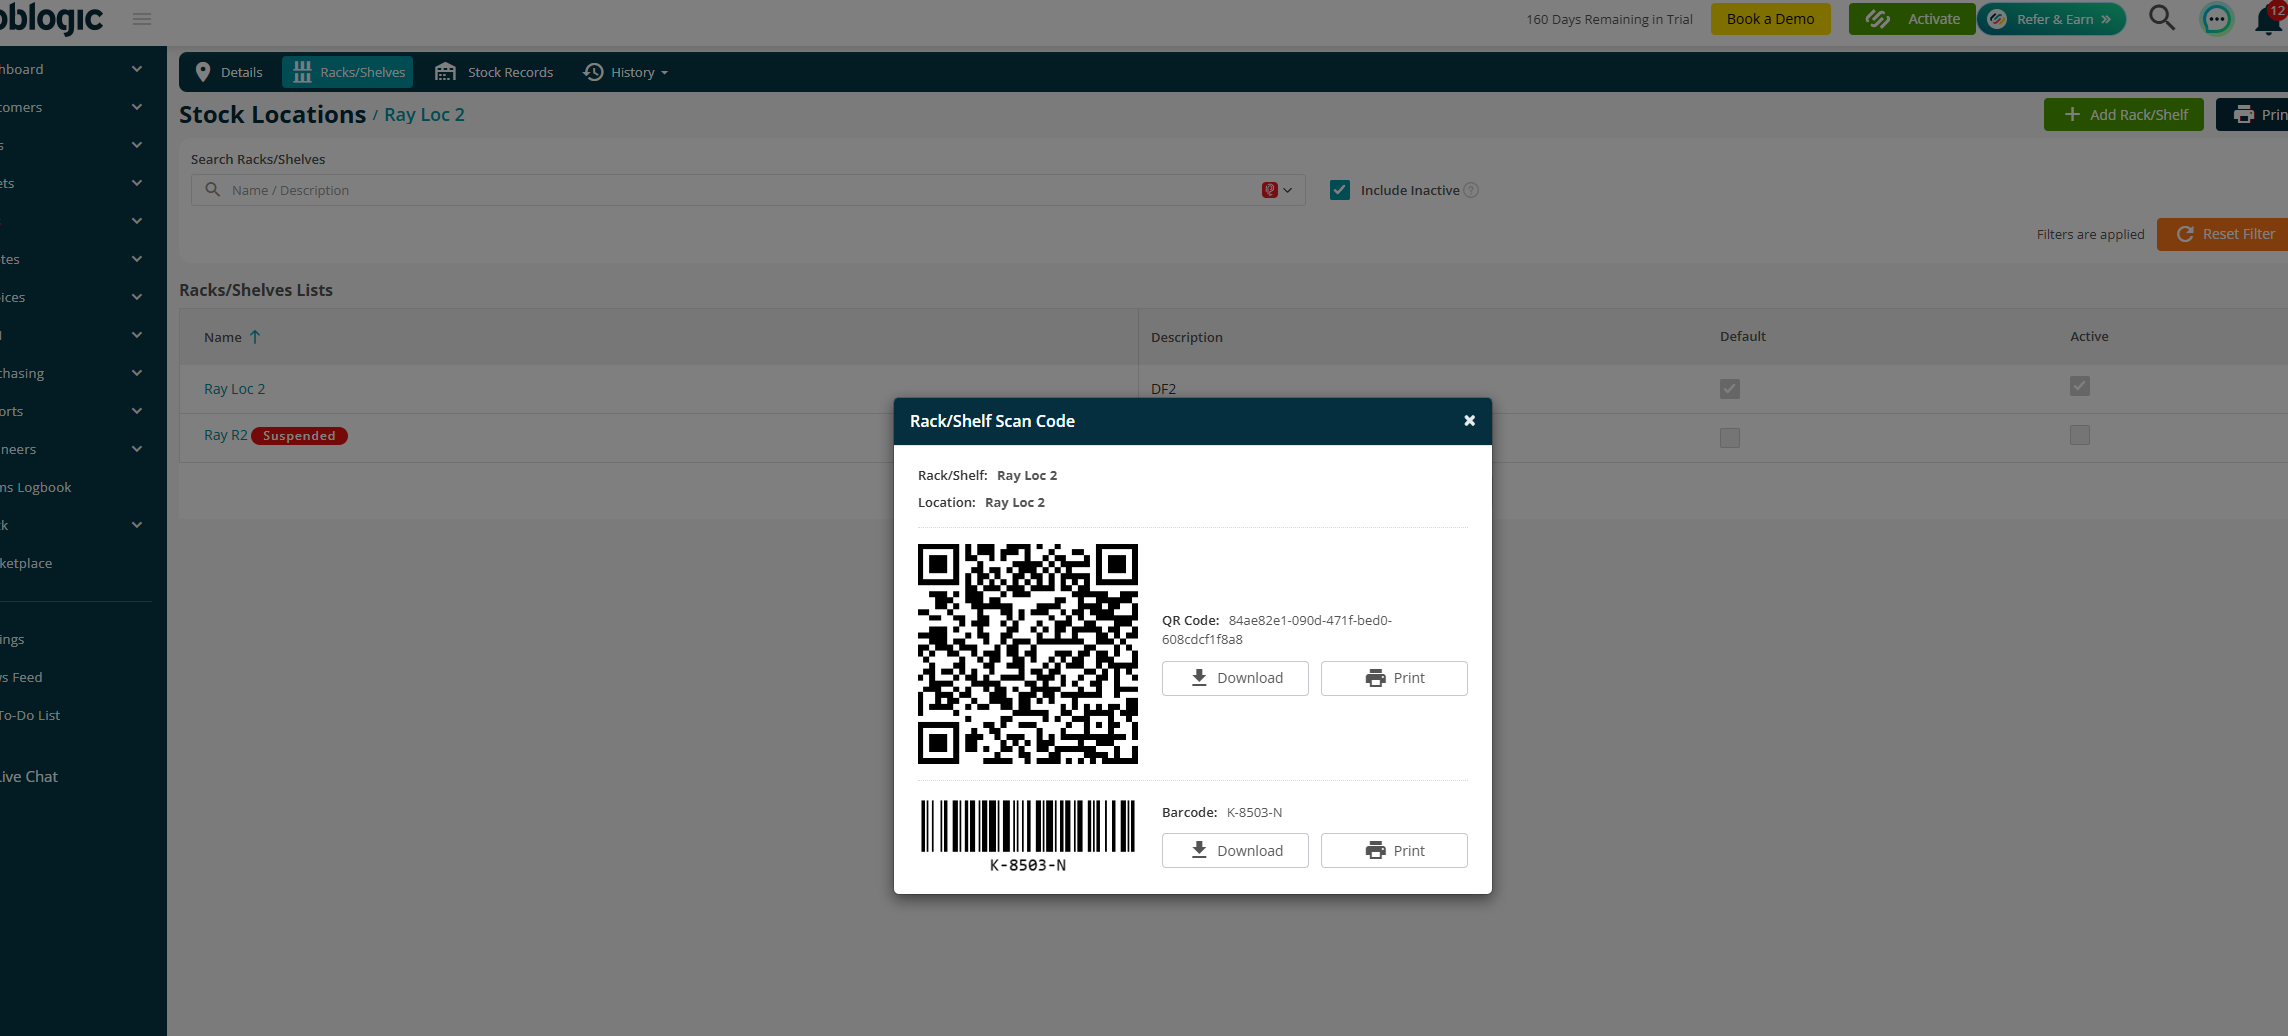Switch to the Racks/Shelves tab
The width and height of the screenshot is (2288, 1036).
348,72
